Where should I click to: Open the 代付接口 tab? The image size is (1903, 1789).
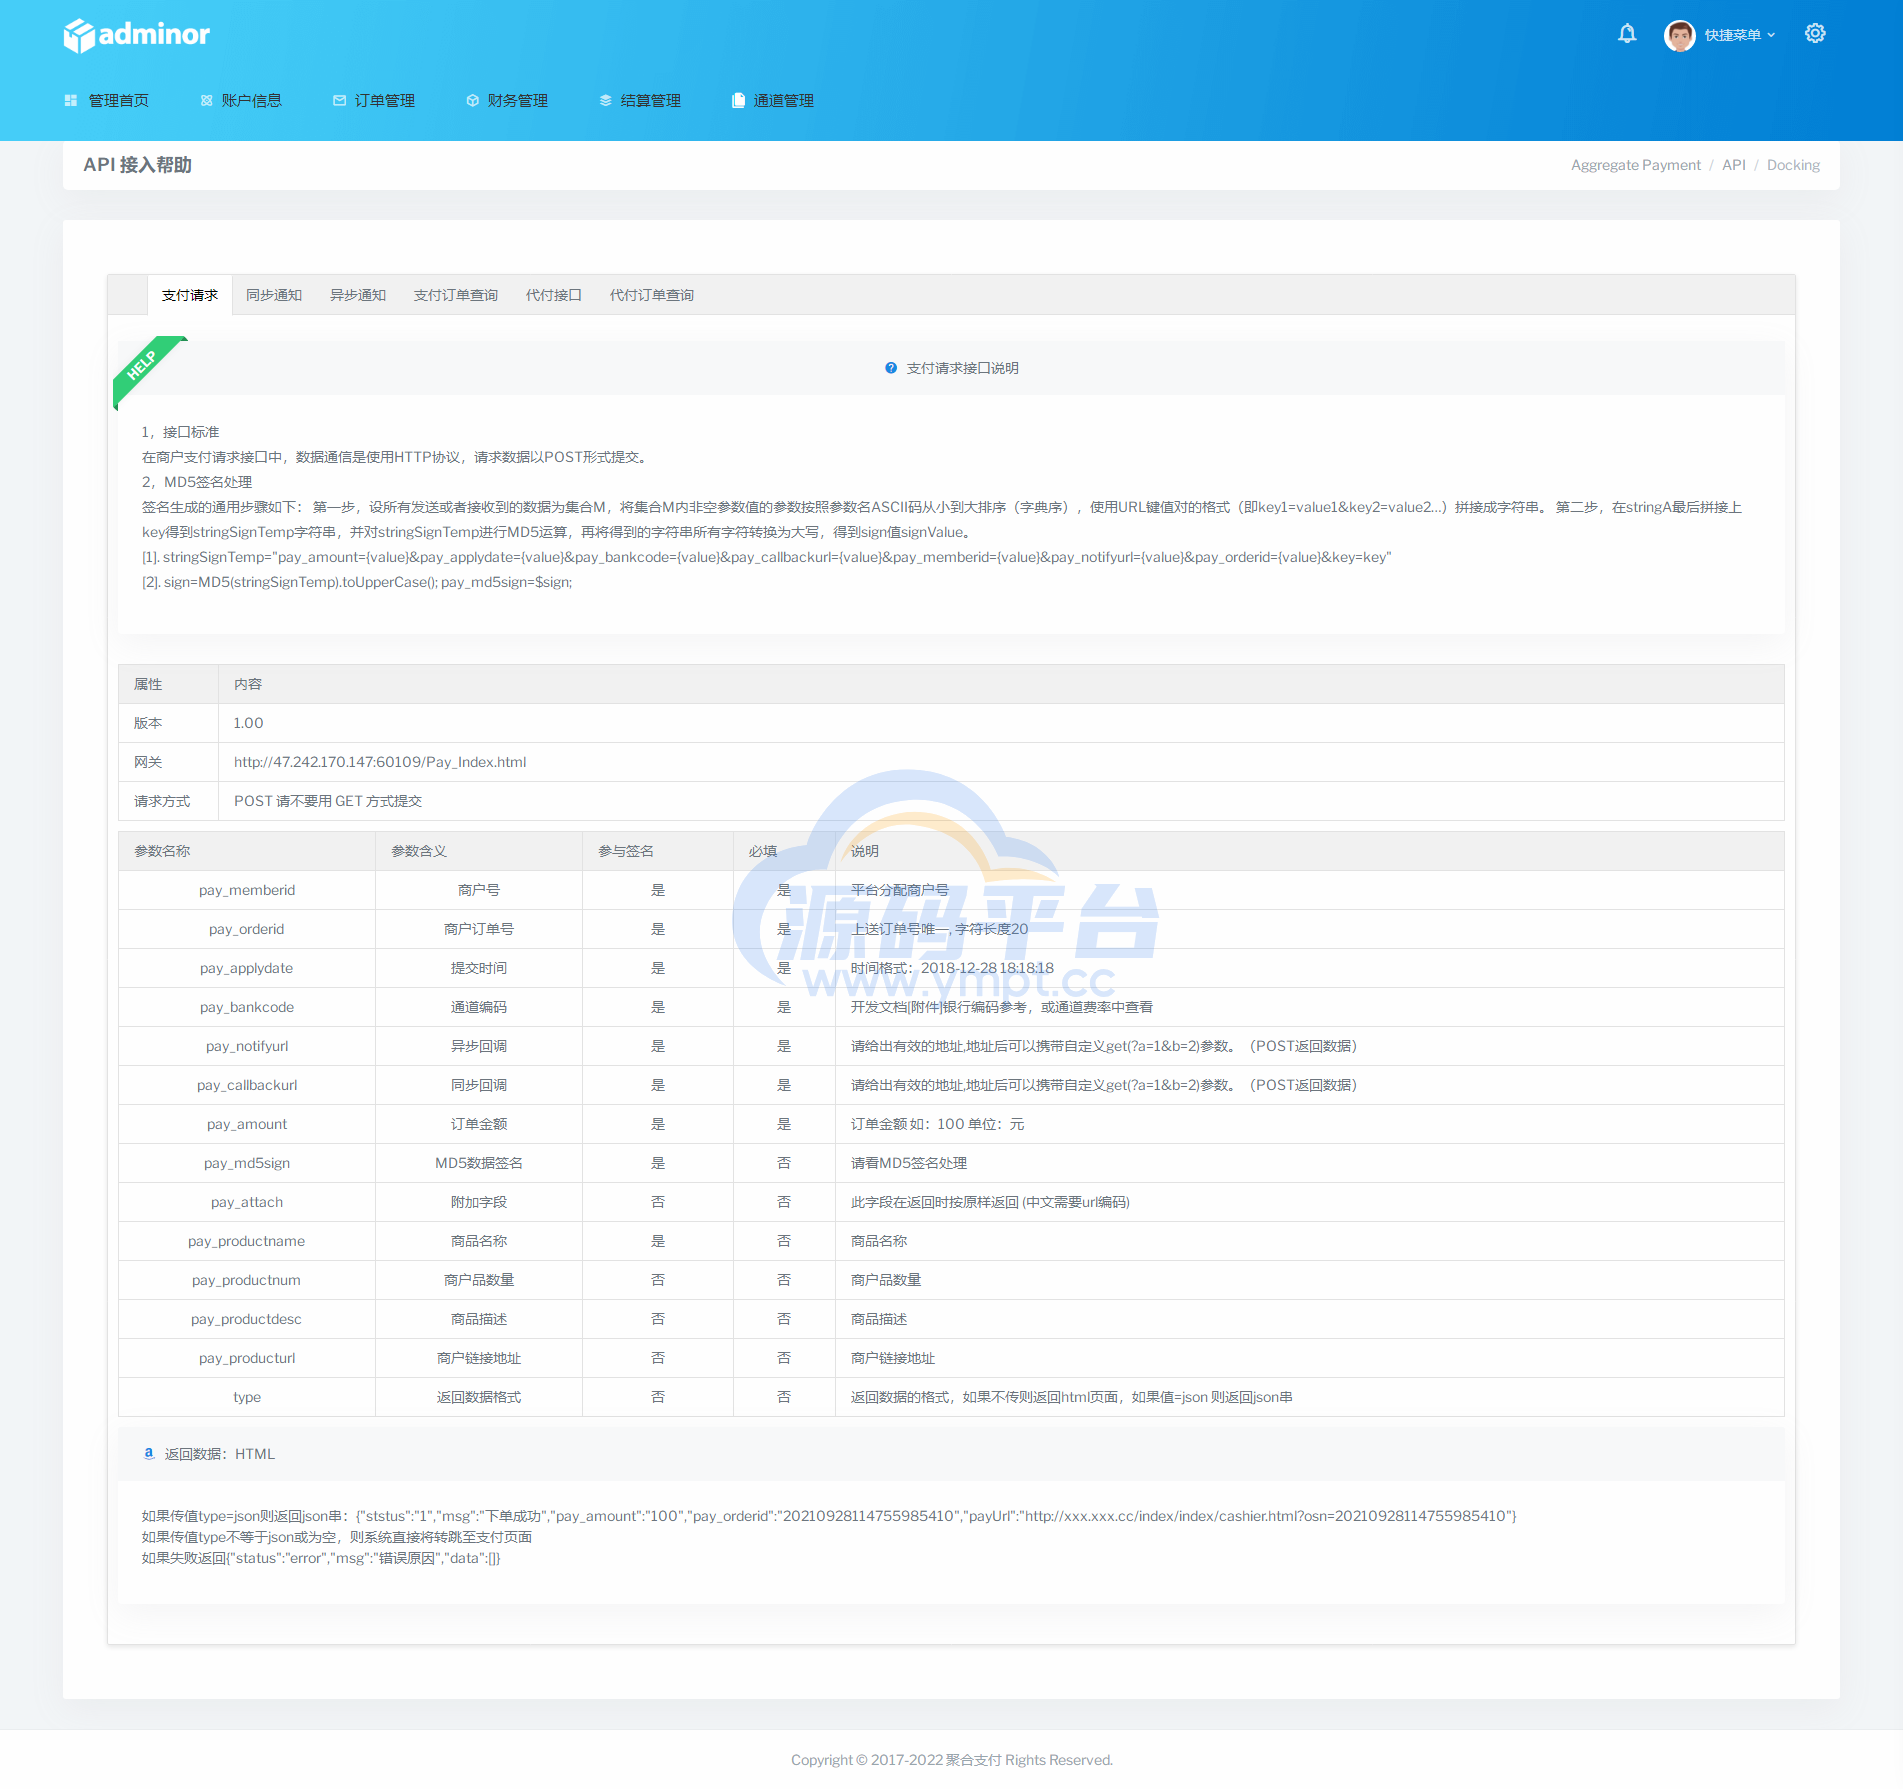[554, 295]
